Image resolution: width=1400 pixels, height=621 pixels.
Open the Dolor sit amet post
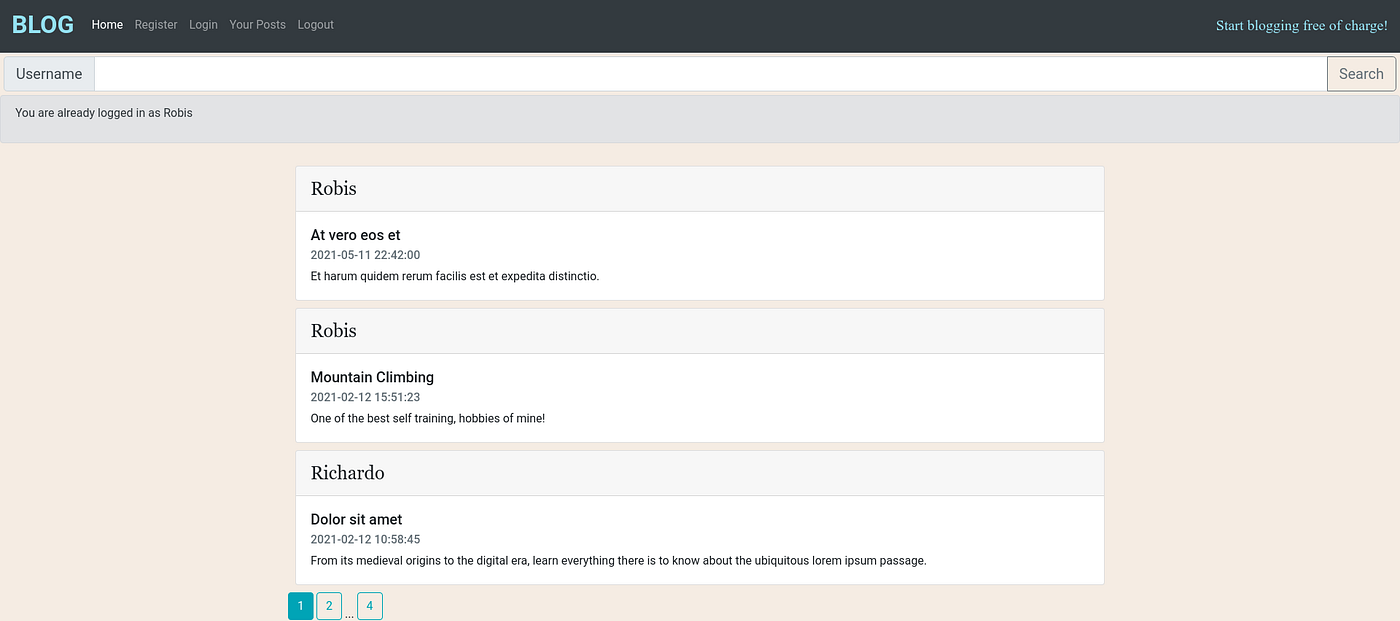tap(356, 519)
